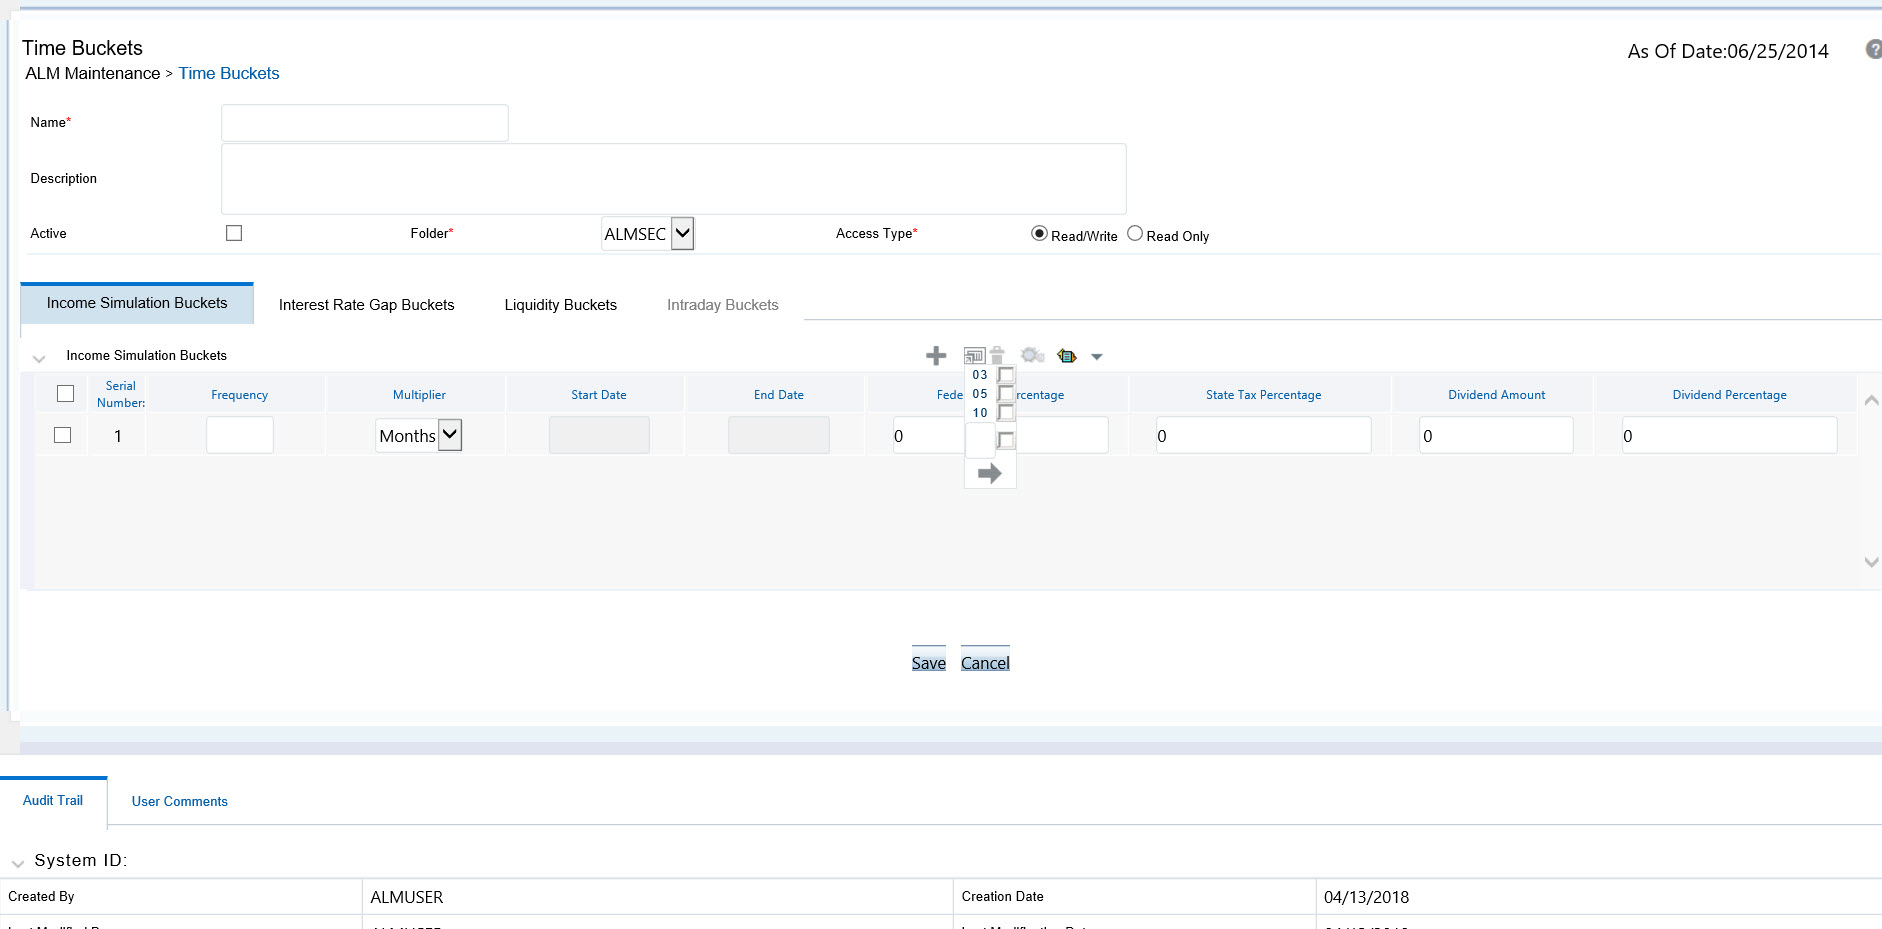Select the Read Only radio button
The height and width of the screenshot is (929, 1882).
click(1135, 232)
